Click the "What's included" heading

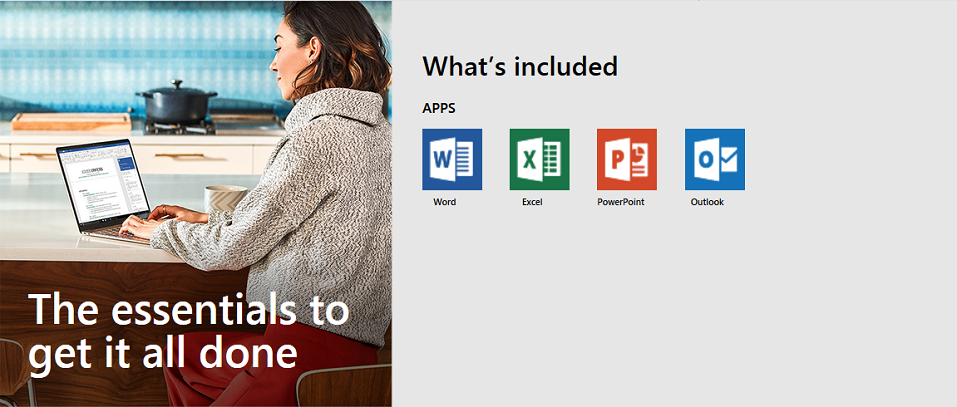(x=520, y=66)
